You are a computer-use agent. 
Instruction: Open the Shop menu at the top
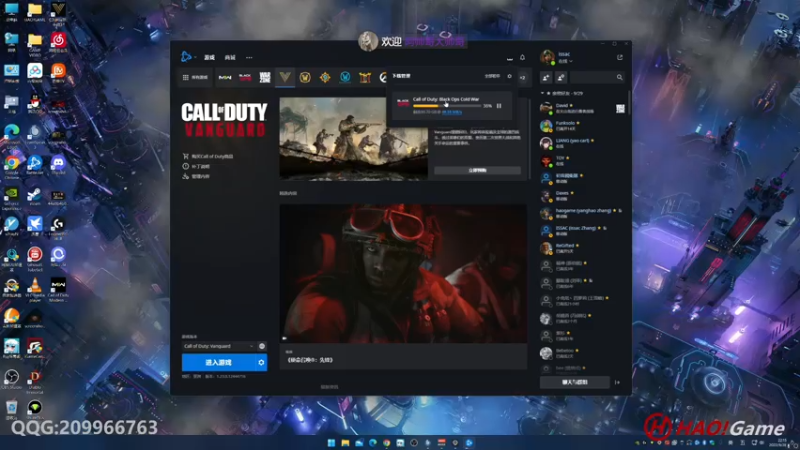point(230,58)
